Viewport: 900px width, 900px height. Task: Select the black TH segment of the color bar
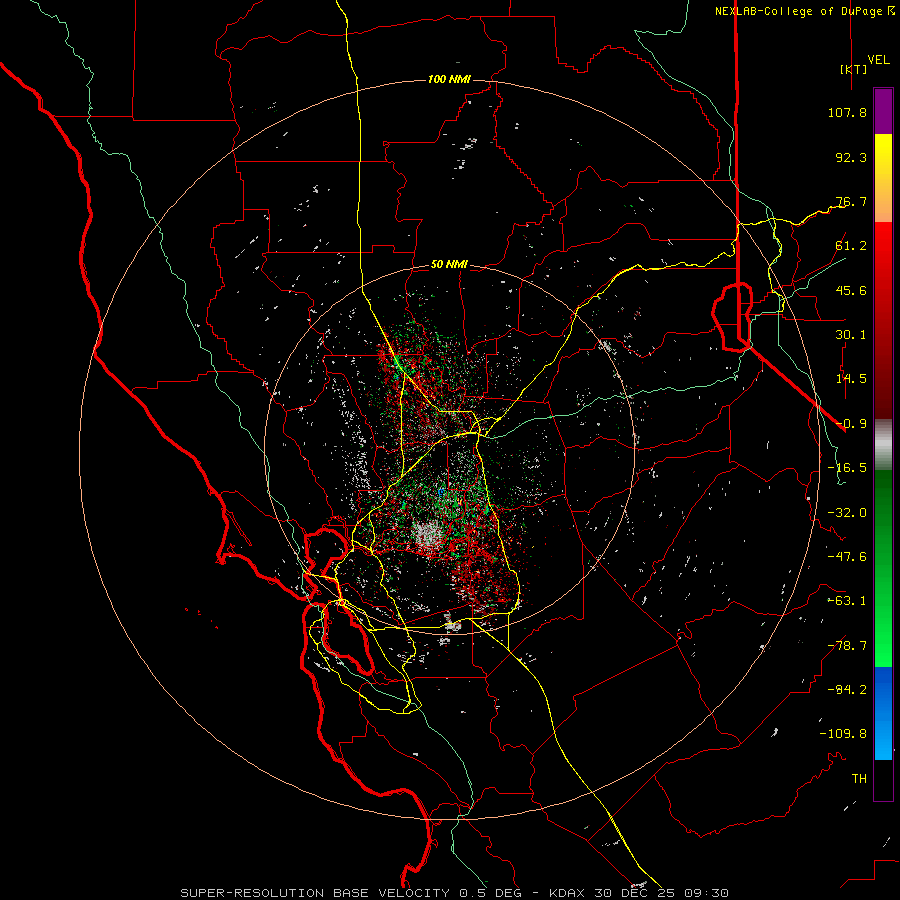point(883,780)
